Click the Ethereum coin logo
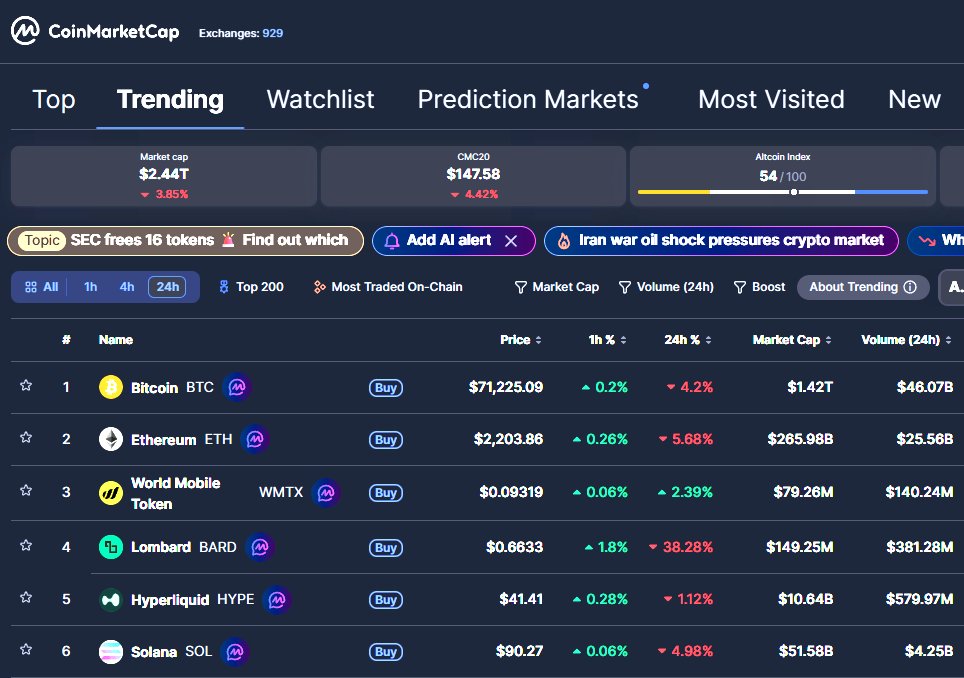The image size is (964, 678). coord(111,440)
